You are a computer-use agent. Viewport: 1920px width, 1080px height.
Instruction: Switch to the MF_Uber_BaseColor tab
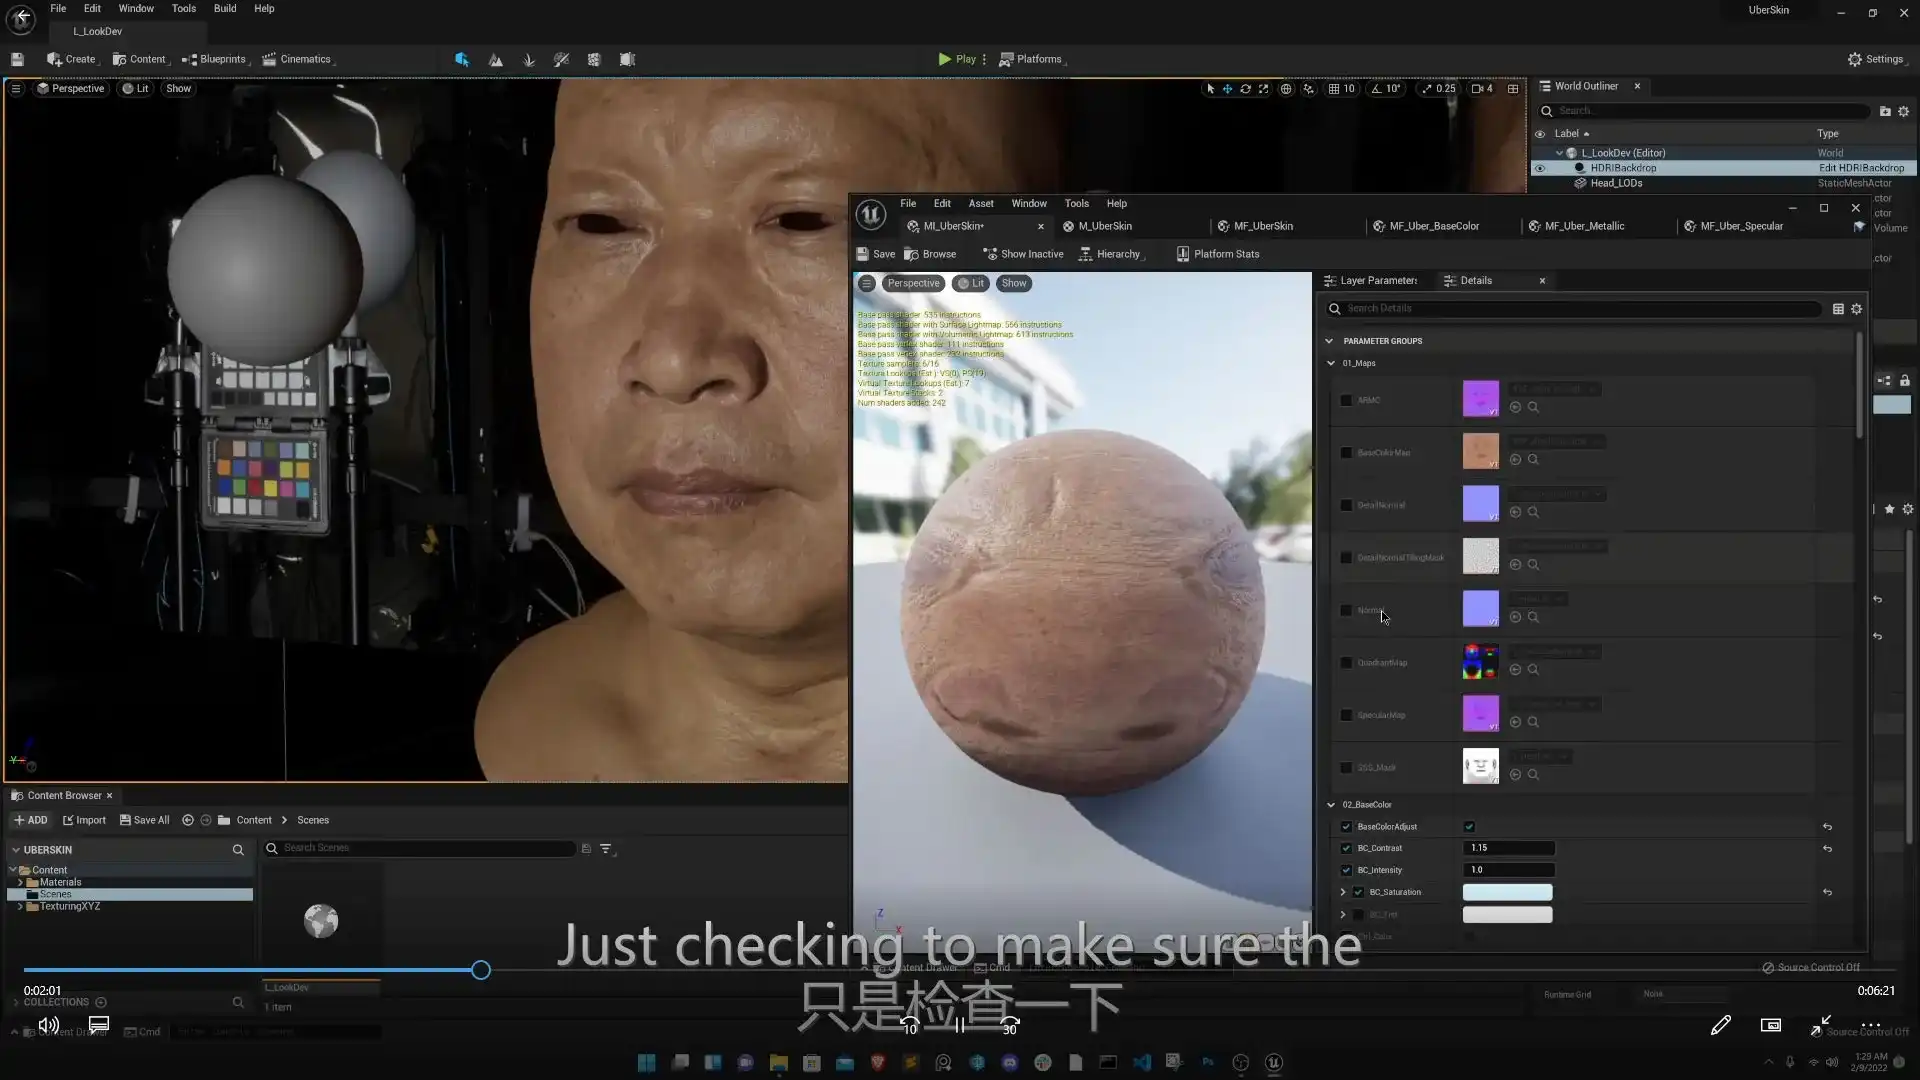point(1433,226)
